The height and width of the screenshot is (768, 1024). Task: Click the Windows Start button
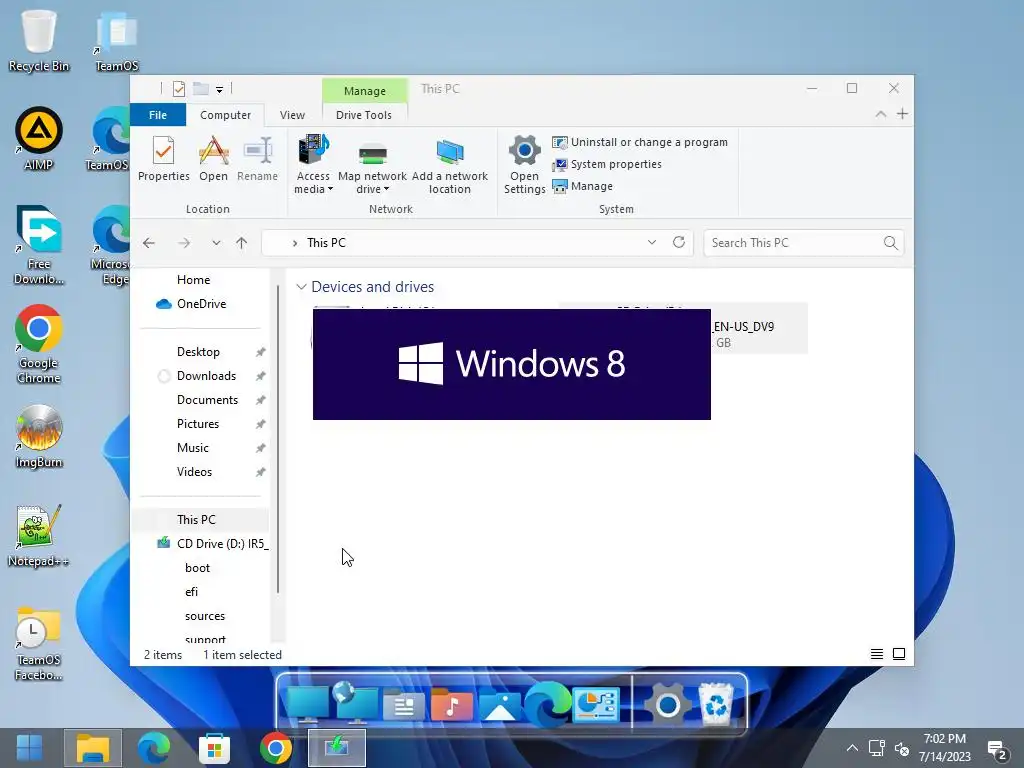[x=29, y=748]
